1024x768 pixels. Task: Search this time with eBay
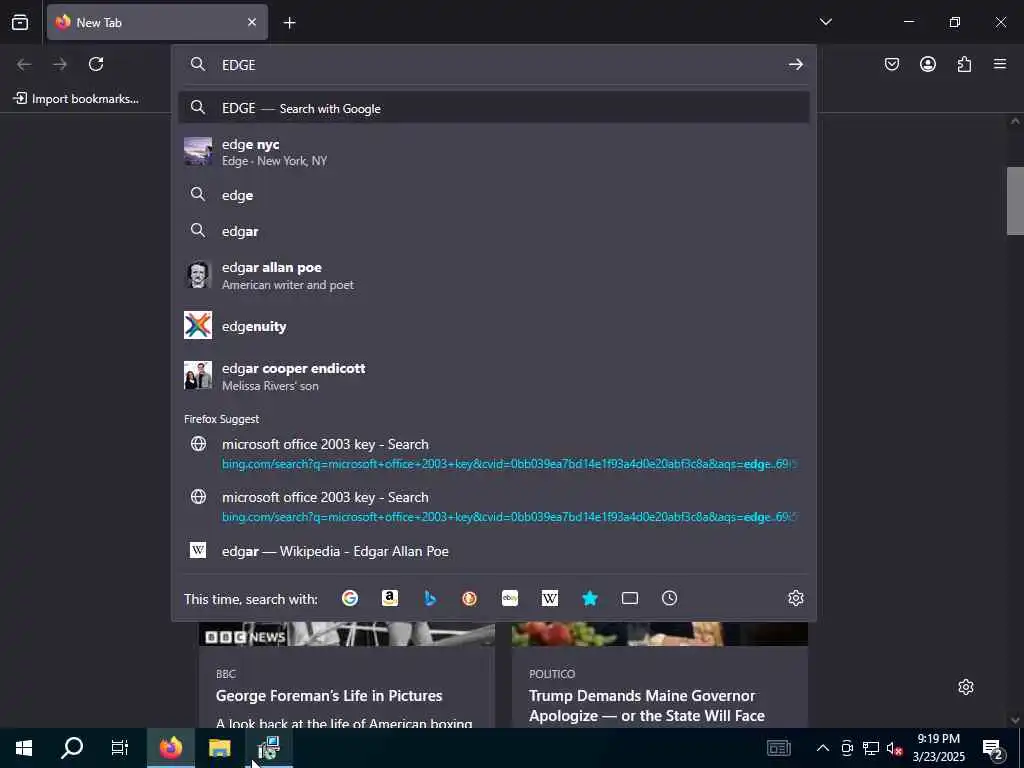coord(509,598)
